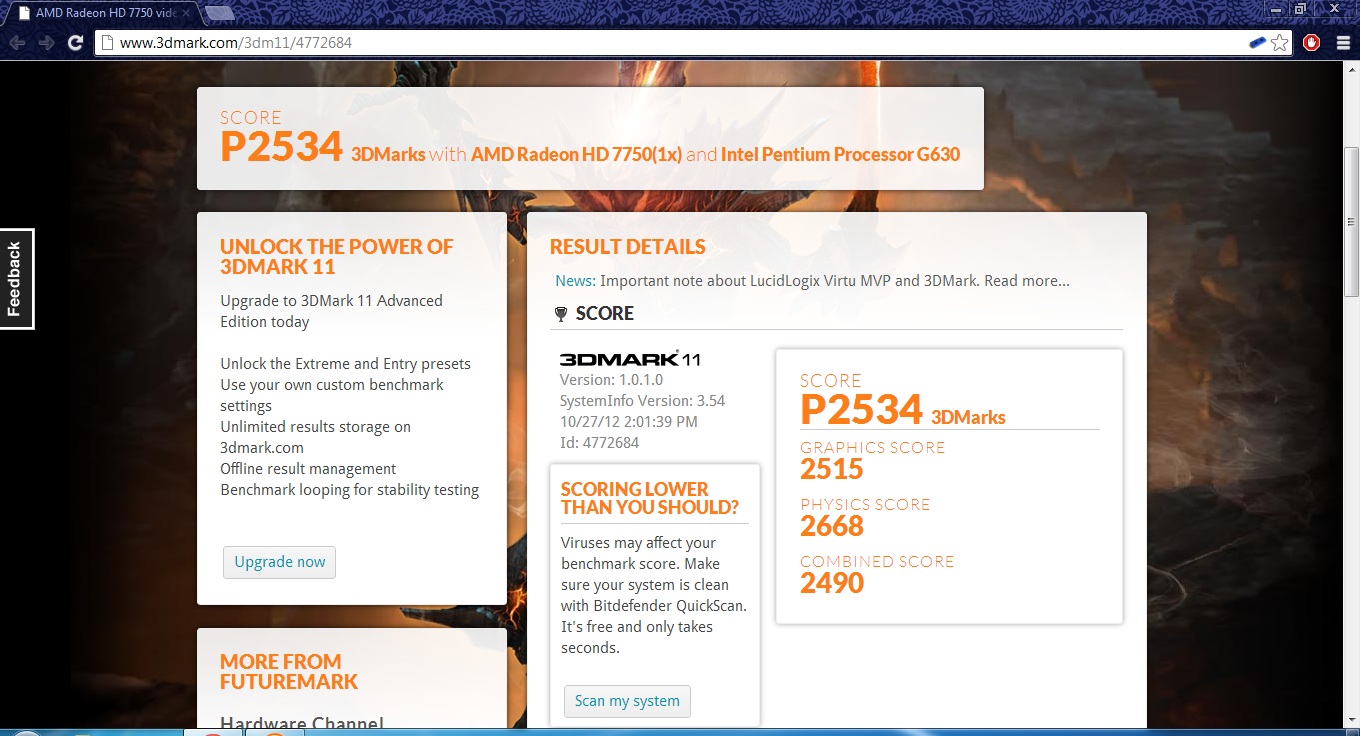Viewport: 1360px width, 736px height.
Task: Click the Graphics Score value 2515
Action: [x=832, y=469]
